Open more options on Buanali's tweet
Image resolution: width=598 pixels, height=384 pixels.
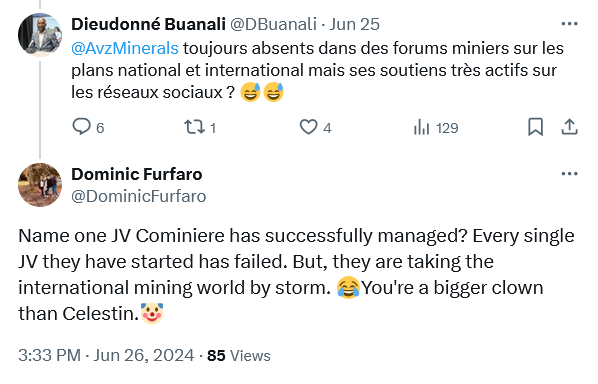(569, 24)
